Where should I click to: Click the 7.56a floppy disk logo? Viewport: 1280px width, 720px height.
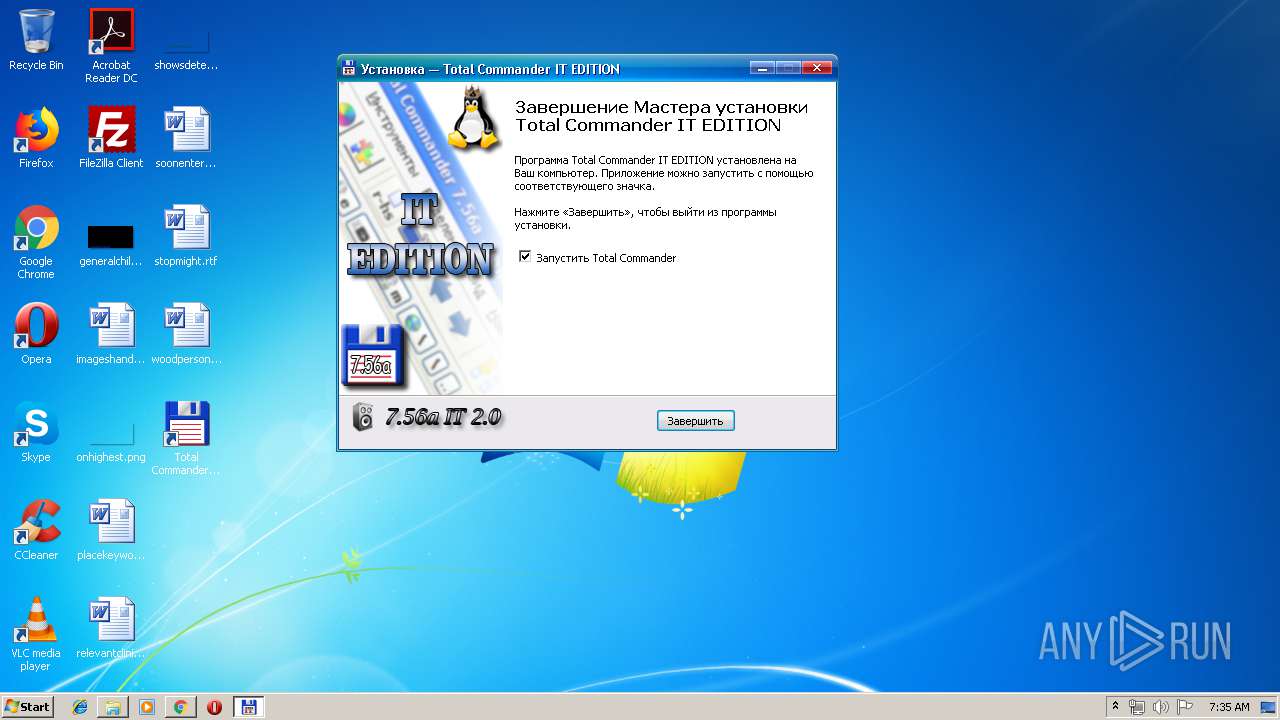pyautogui.click(x=373, y=355)
